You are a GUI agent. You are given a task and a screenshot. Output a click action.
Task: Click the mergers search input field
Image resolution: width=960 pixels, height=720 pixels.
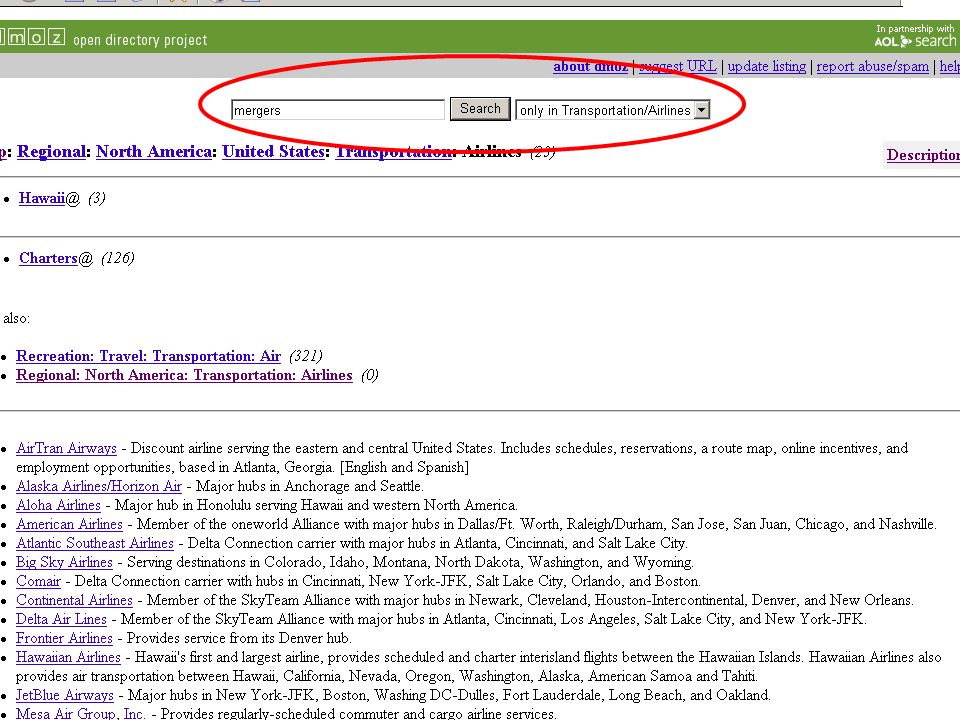tap(338, 110)
